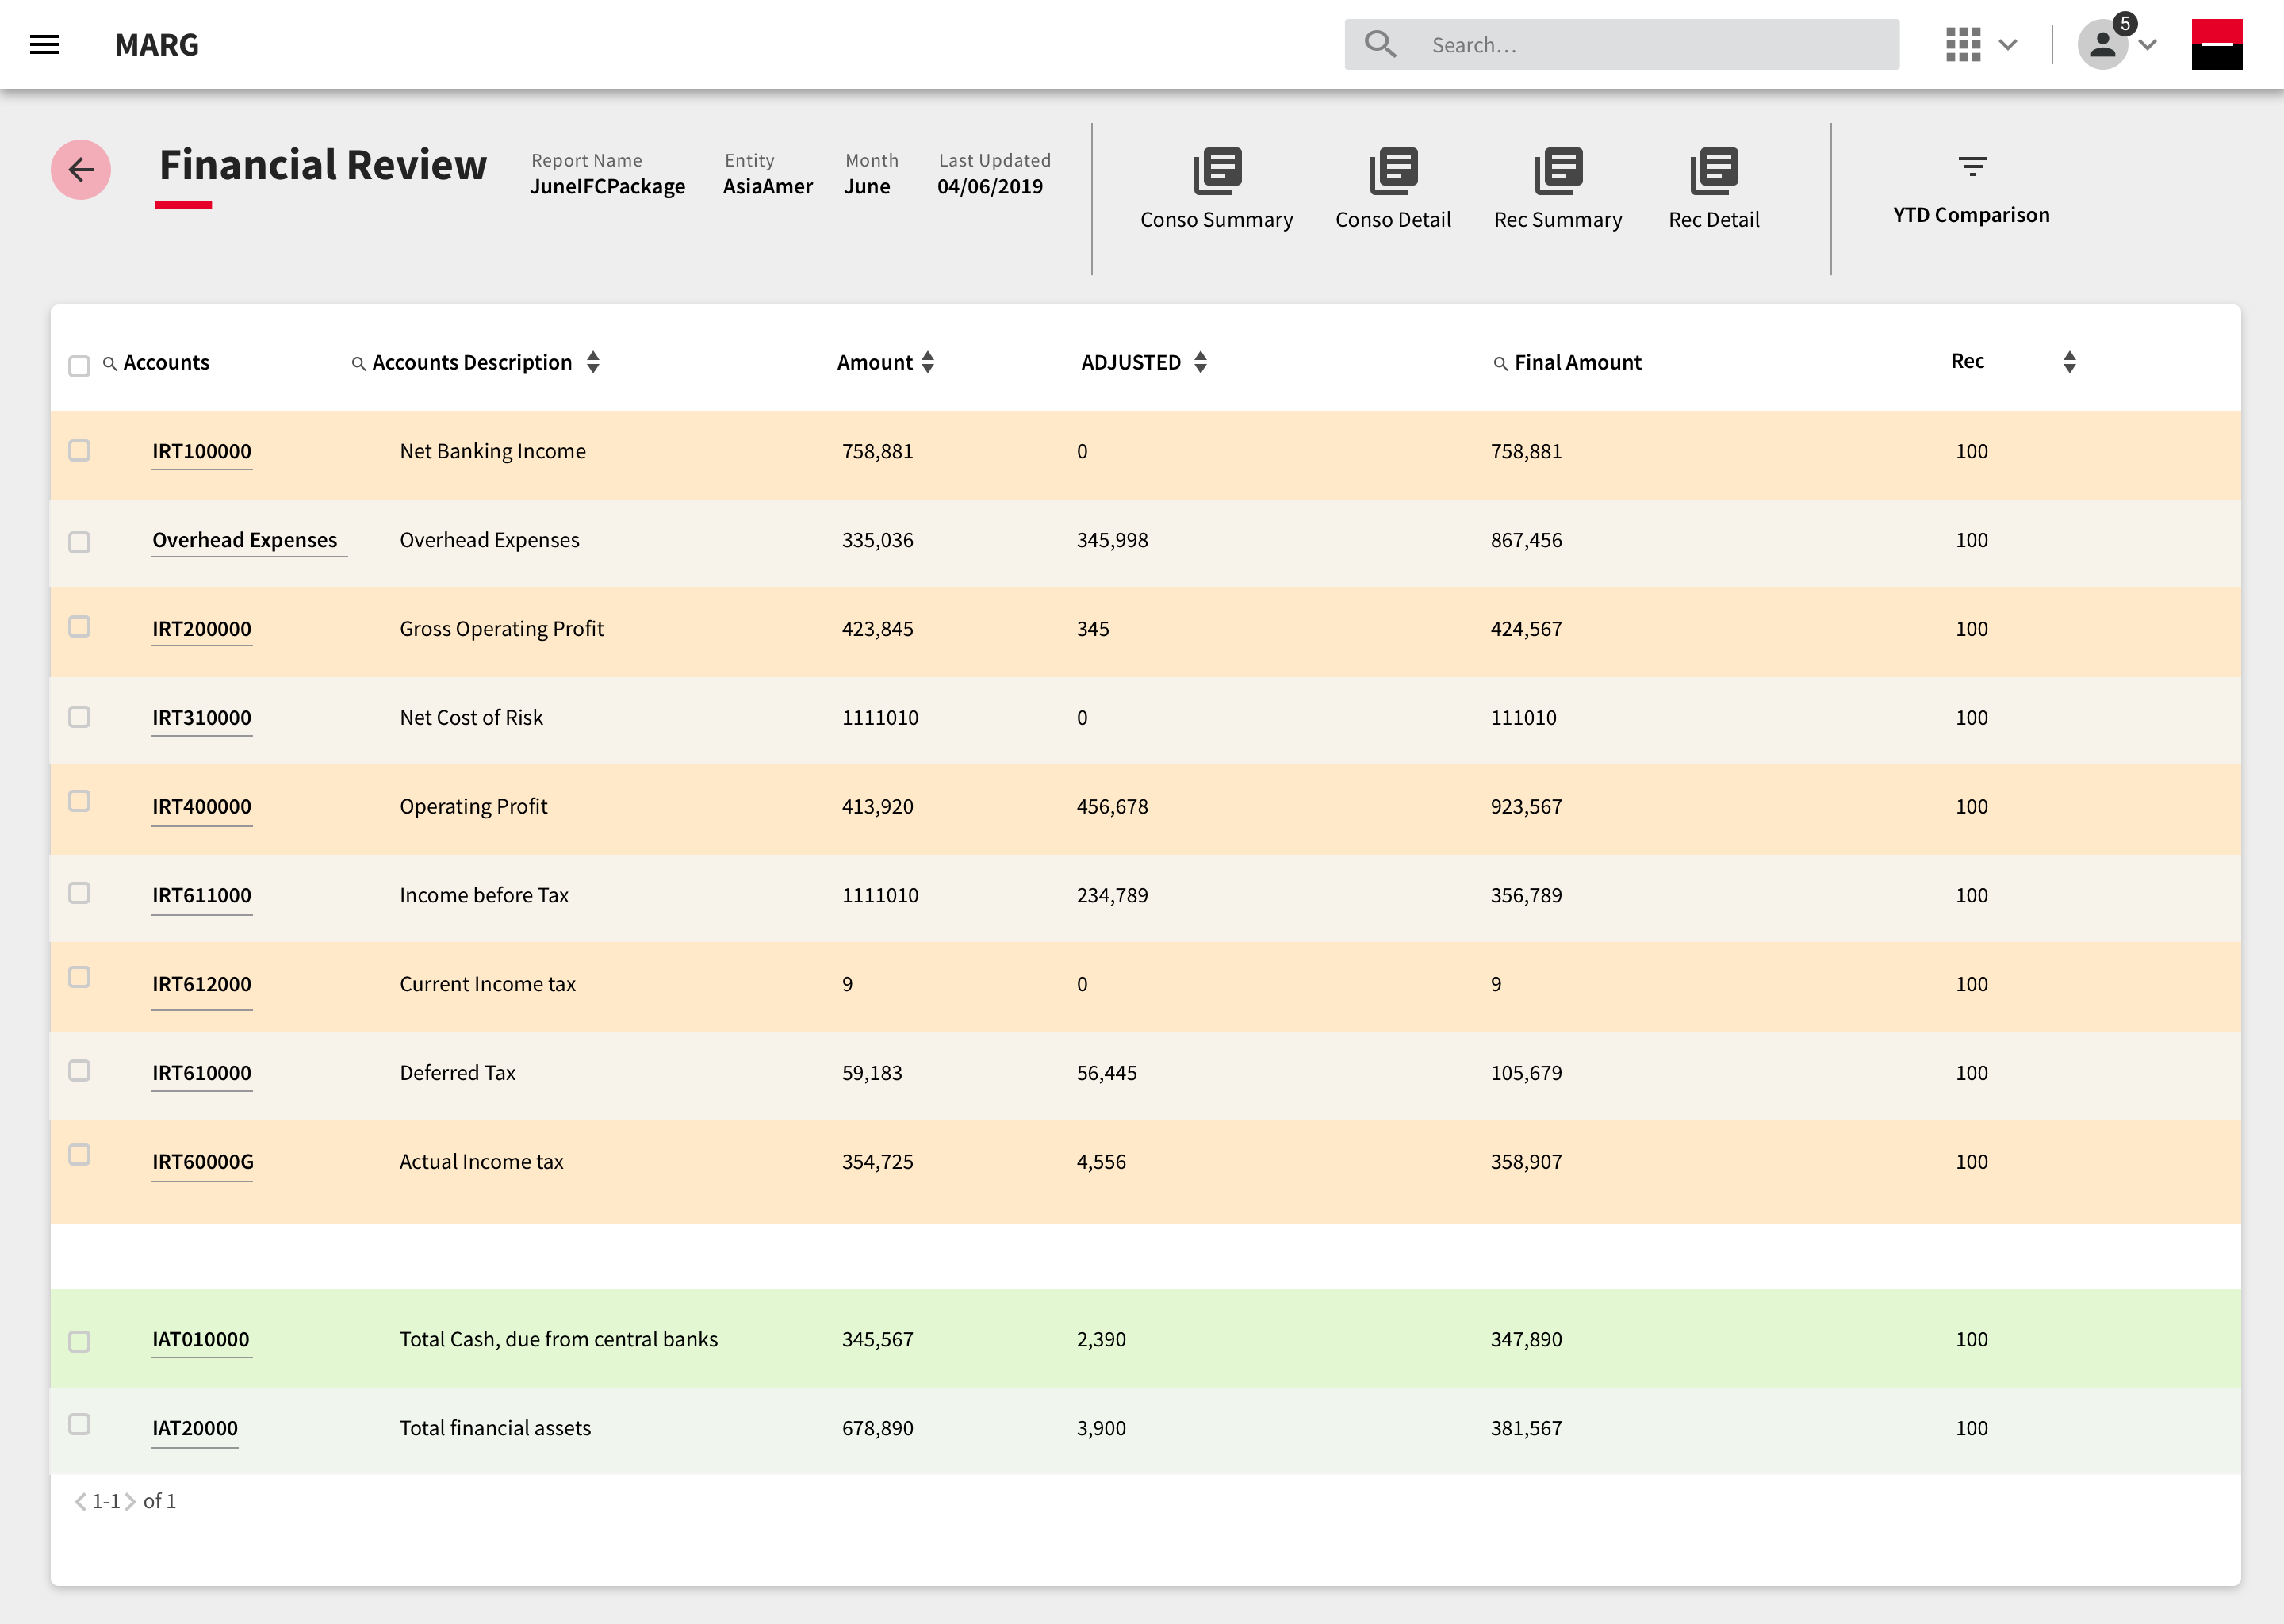Expand the user profile dropdown chevron
This screenshot has height=1624, width=2284.
(2147, 45)
